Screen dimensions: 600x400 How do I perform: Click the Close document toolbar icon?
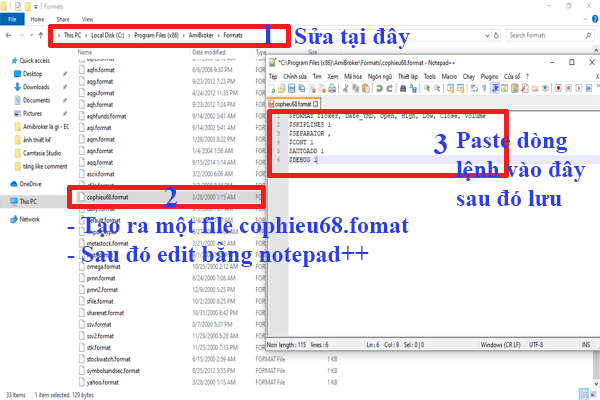[311, 88]
